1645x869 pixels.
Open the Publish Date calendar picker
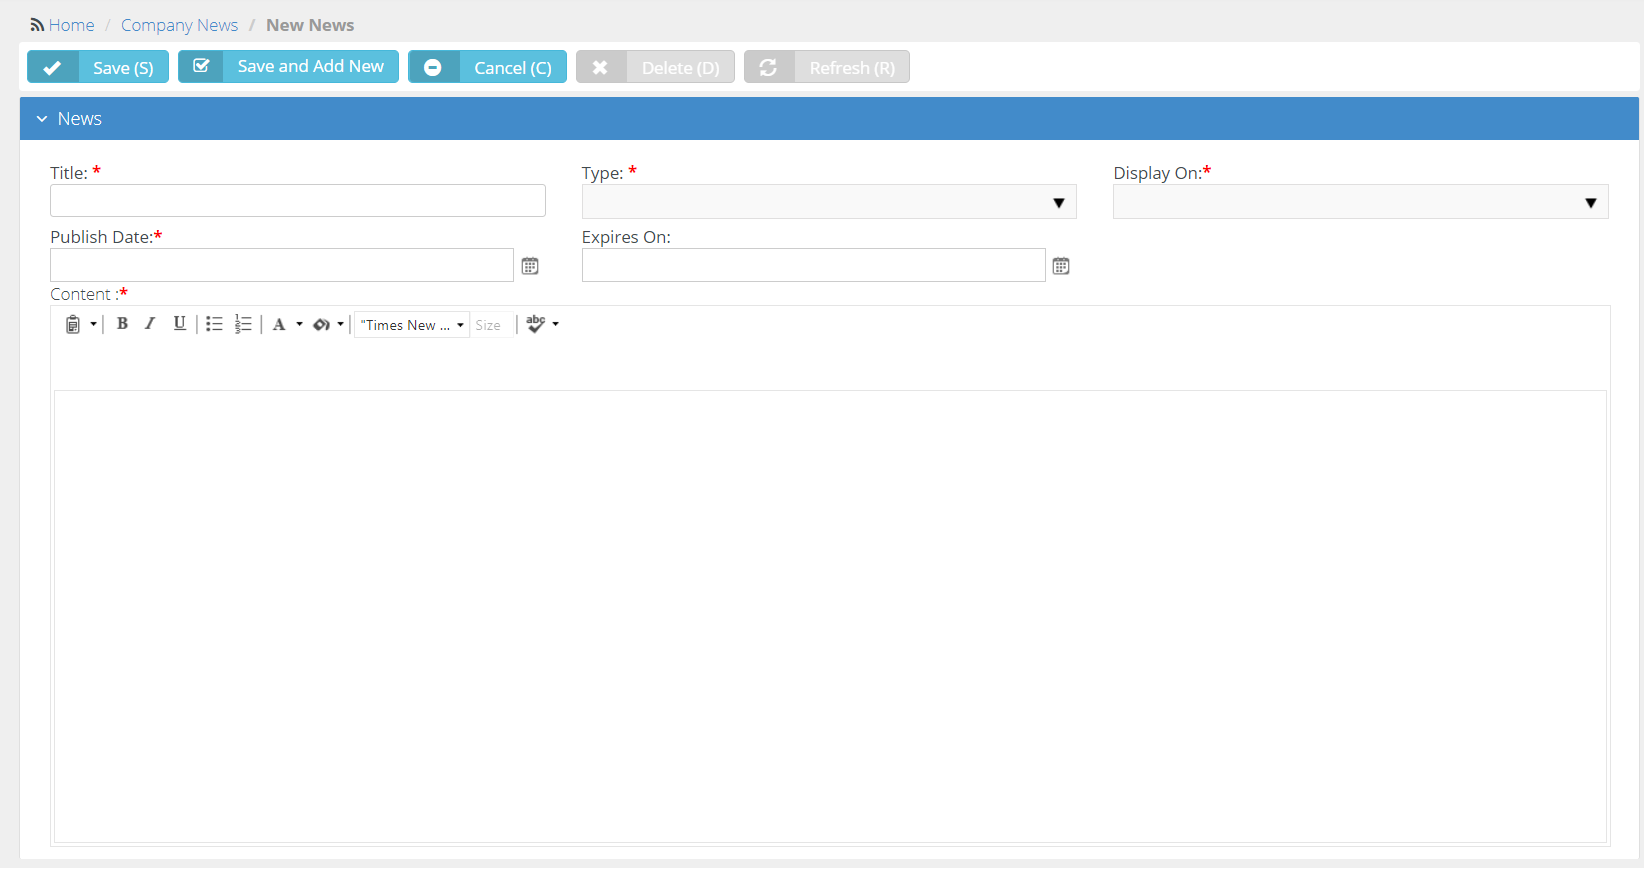[530, 266]
